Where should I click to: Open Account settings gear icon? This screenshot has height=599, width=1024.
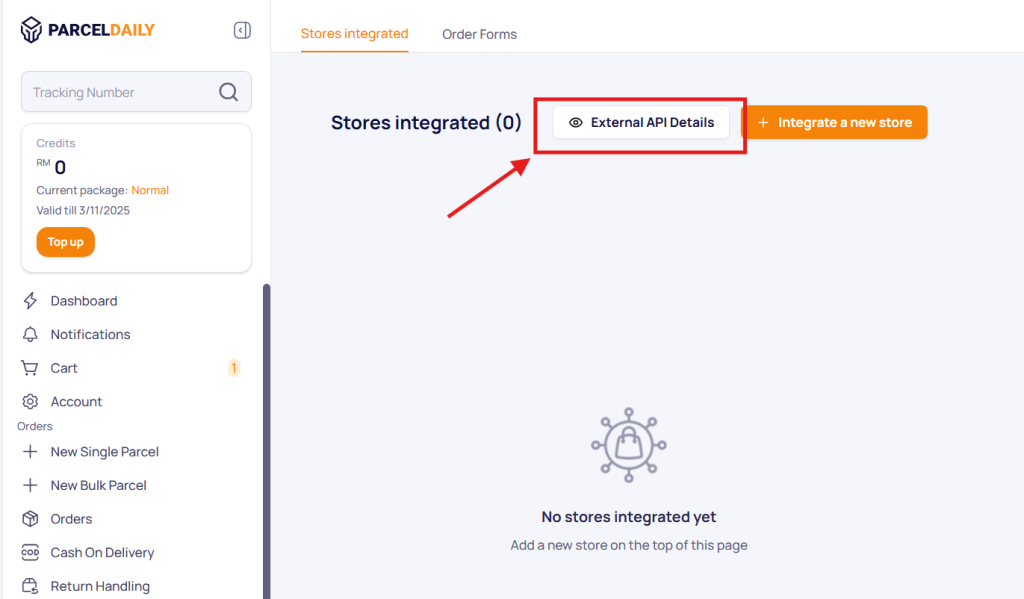click(30, 402)
